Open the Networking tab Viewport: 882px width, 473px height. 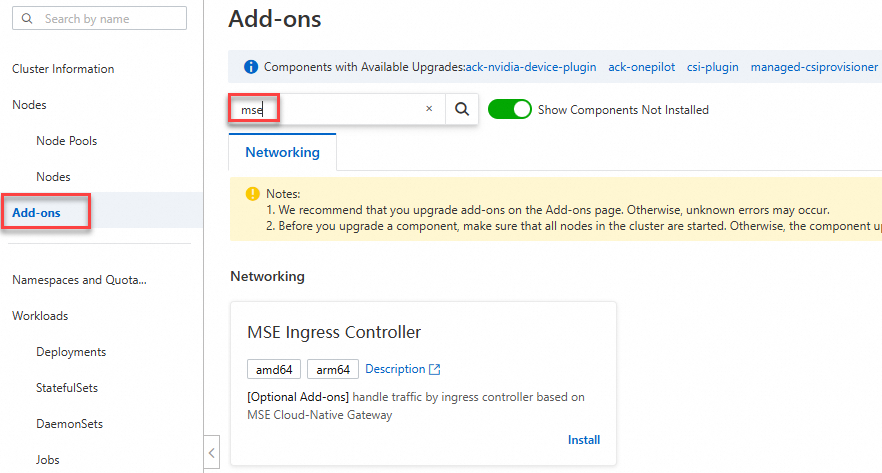pyautogui.click(x=283, y=153)
